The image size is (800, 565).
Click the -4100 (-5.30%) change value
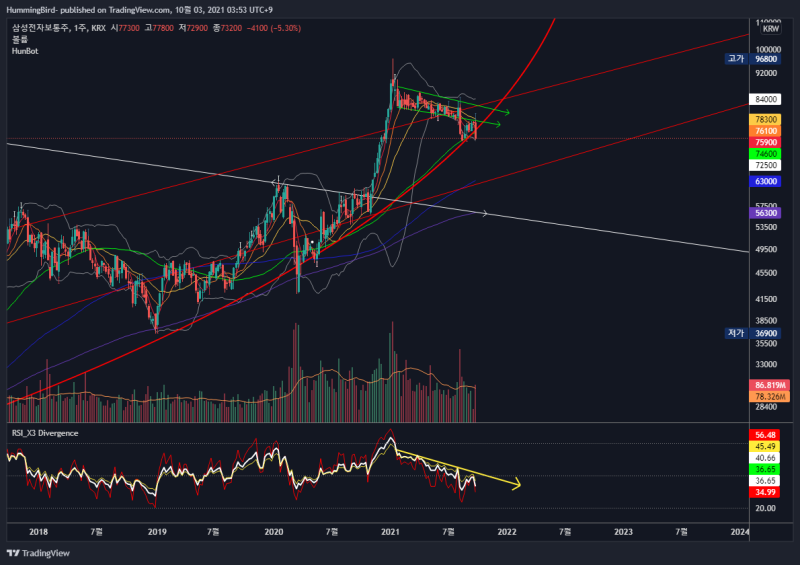[x=273, y=28]
